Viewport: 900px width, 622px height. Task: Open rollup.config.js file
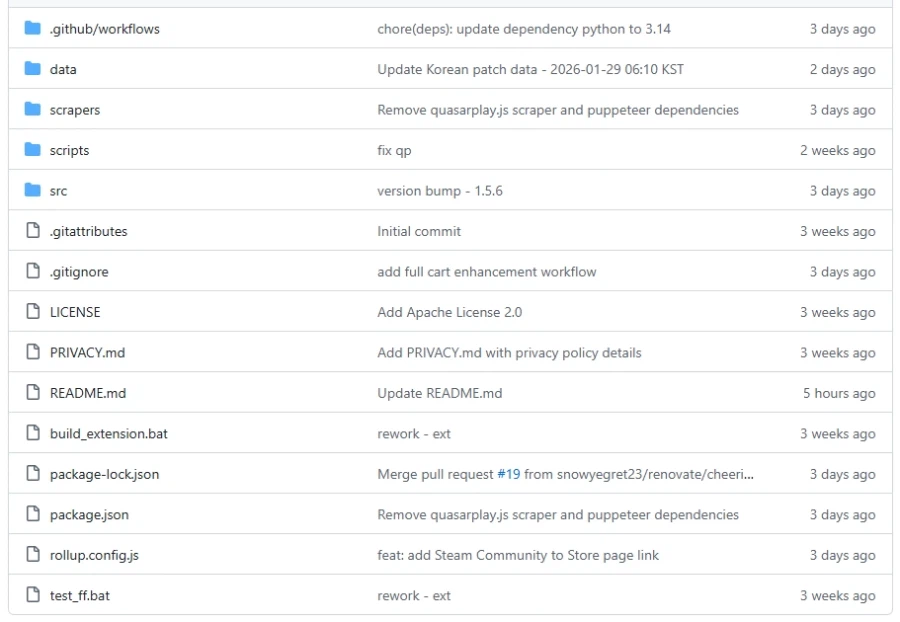click(94, 555)
